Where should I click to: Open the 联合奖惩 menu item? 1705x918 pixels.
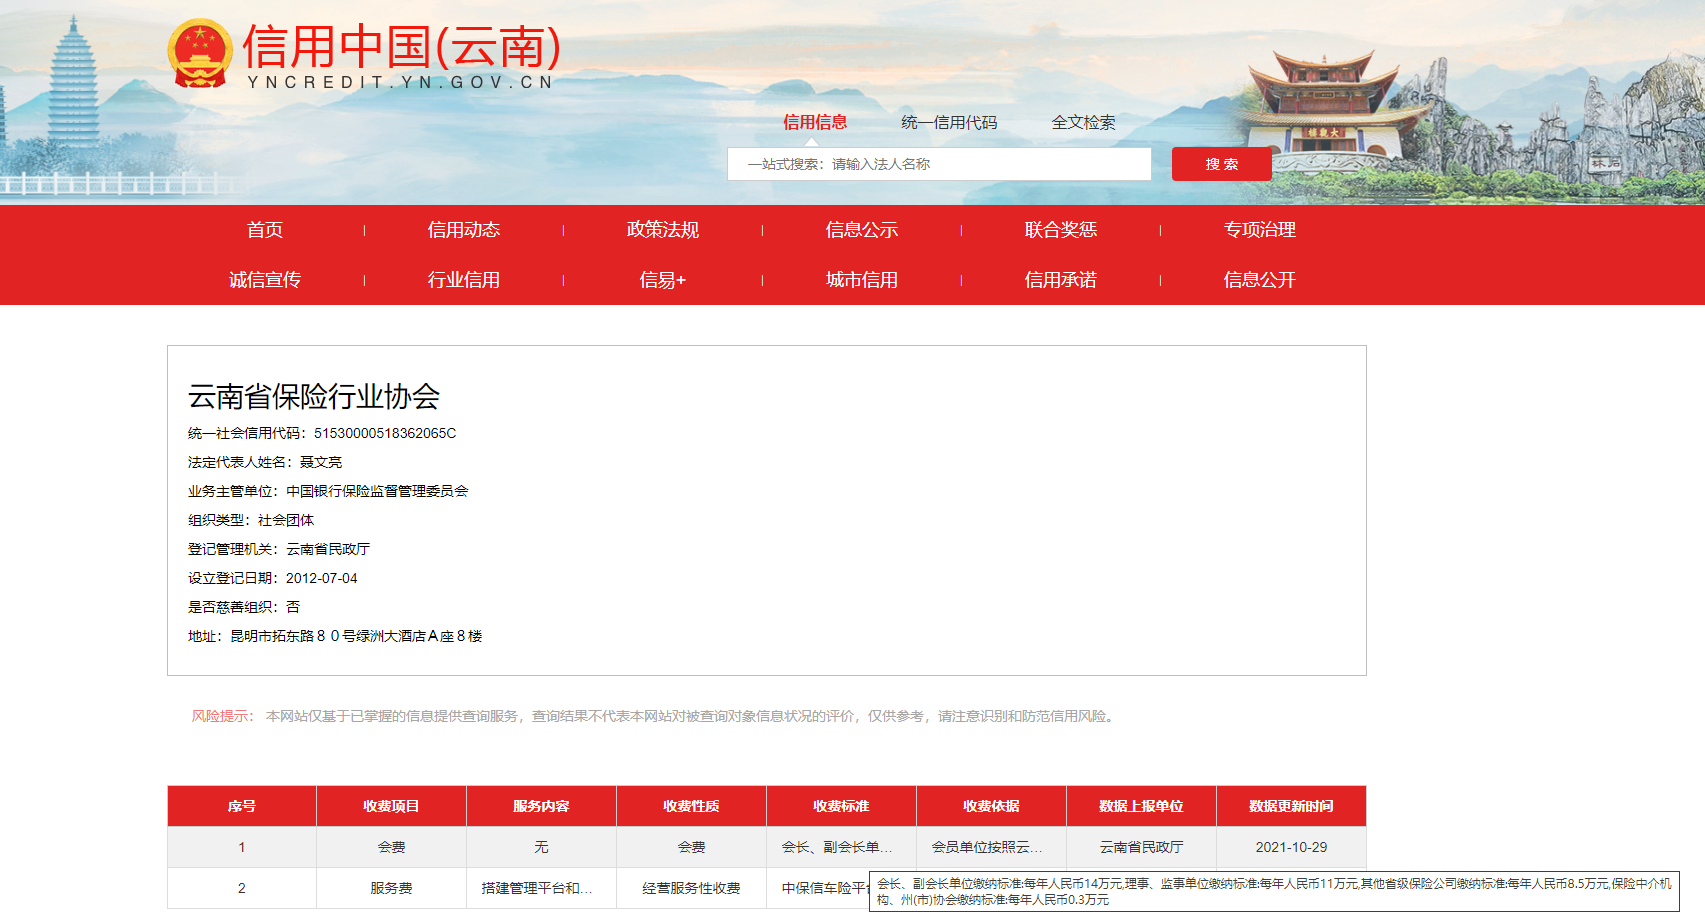1061,230
